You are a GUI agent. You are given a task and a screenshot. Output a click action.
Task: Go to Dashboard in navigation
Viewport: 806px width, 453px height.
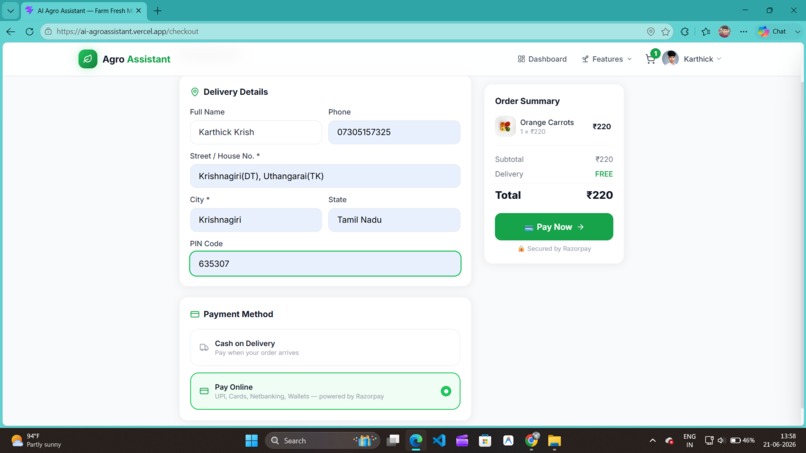click(542, 59)
